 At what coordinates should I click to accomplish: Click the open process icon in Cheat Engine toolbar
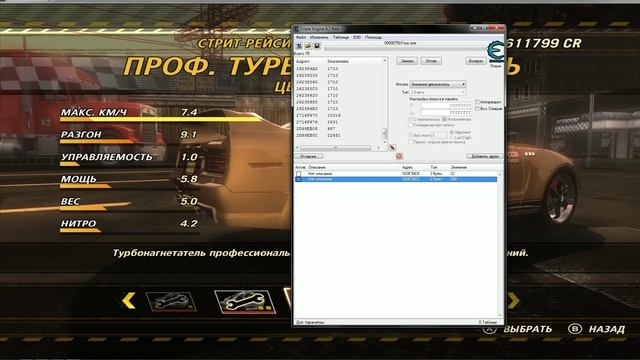coord(299,46)
